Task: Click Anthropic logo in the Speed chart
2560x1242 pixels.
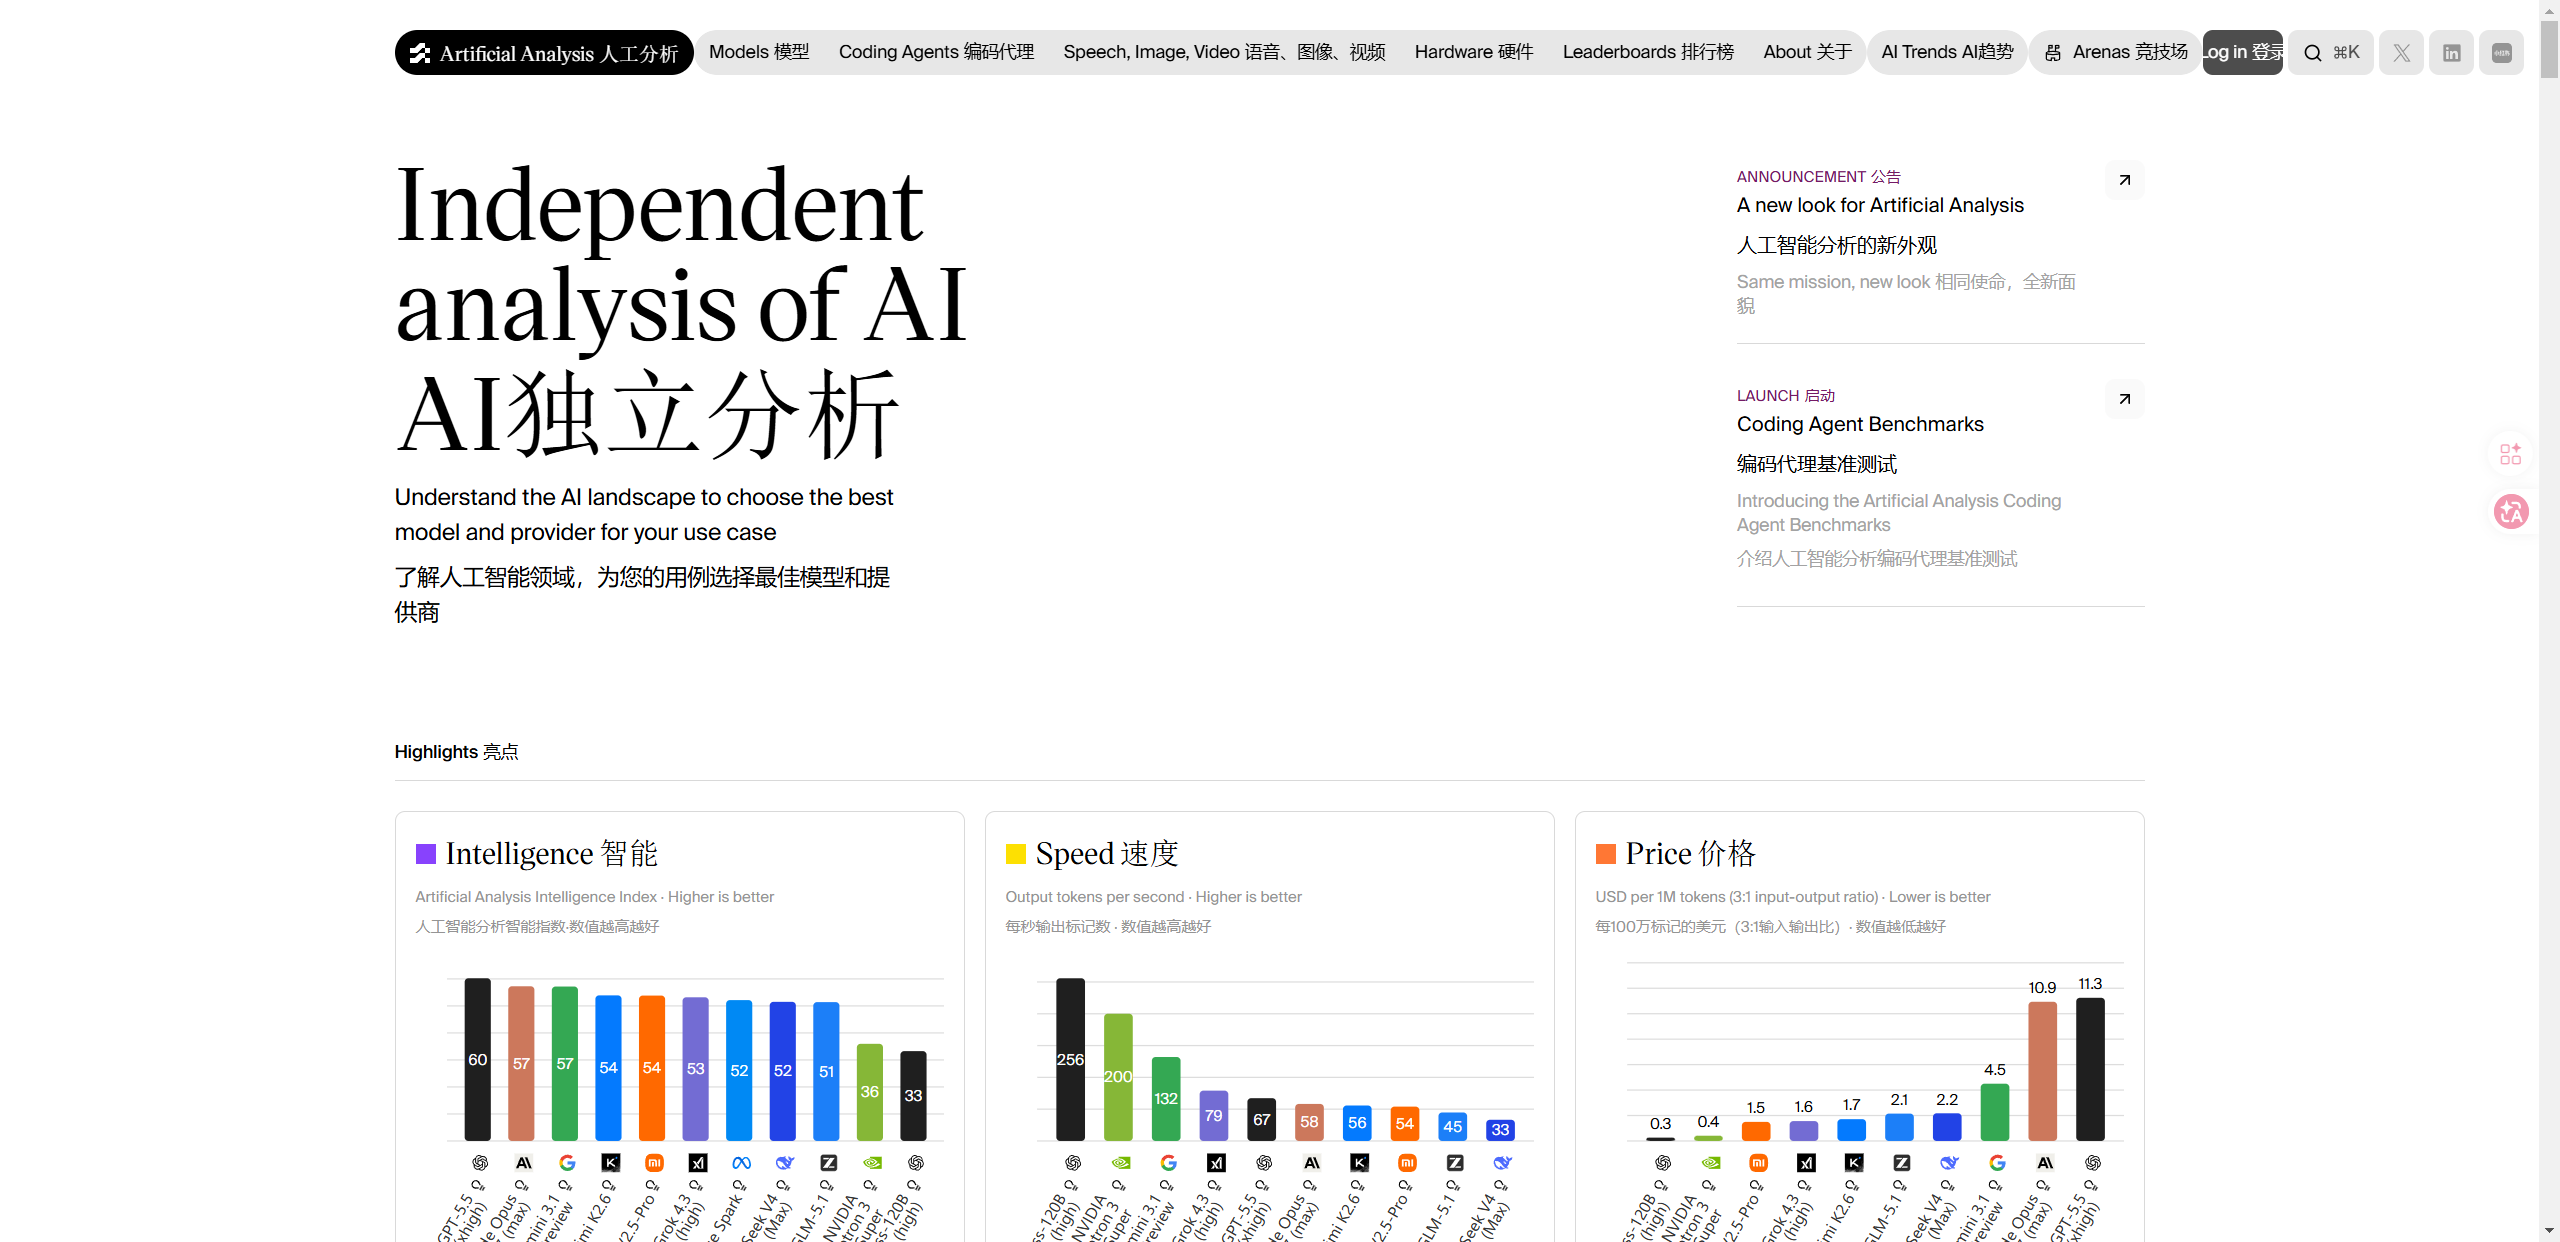Action: tap(1312, 1163)
